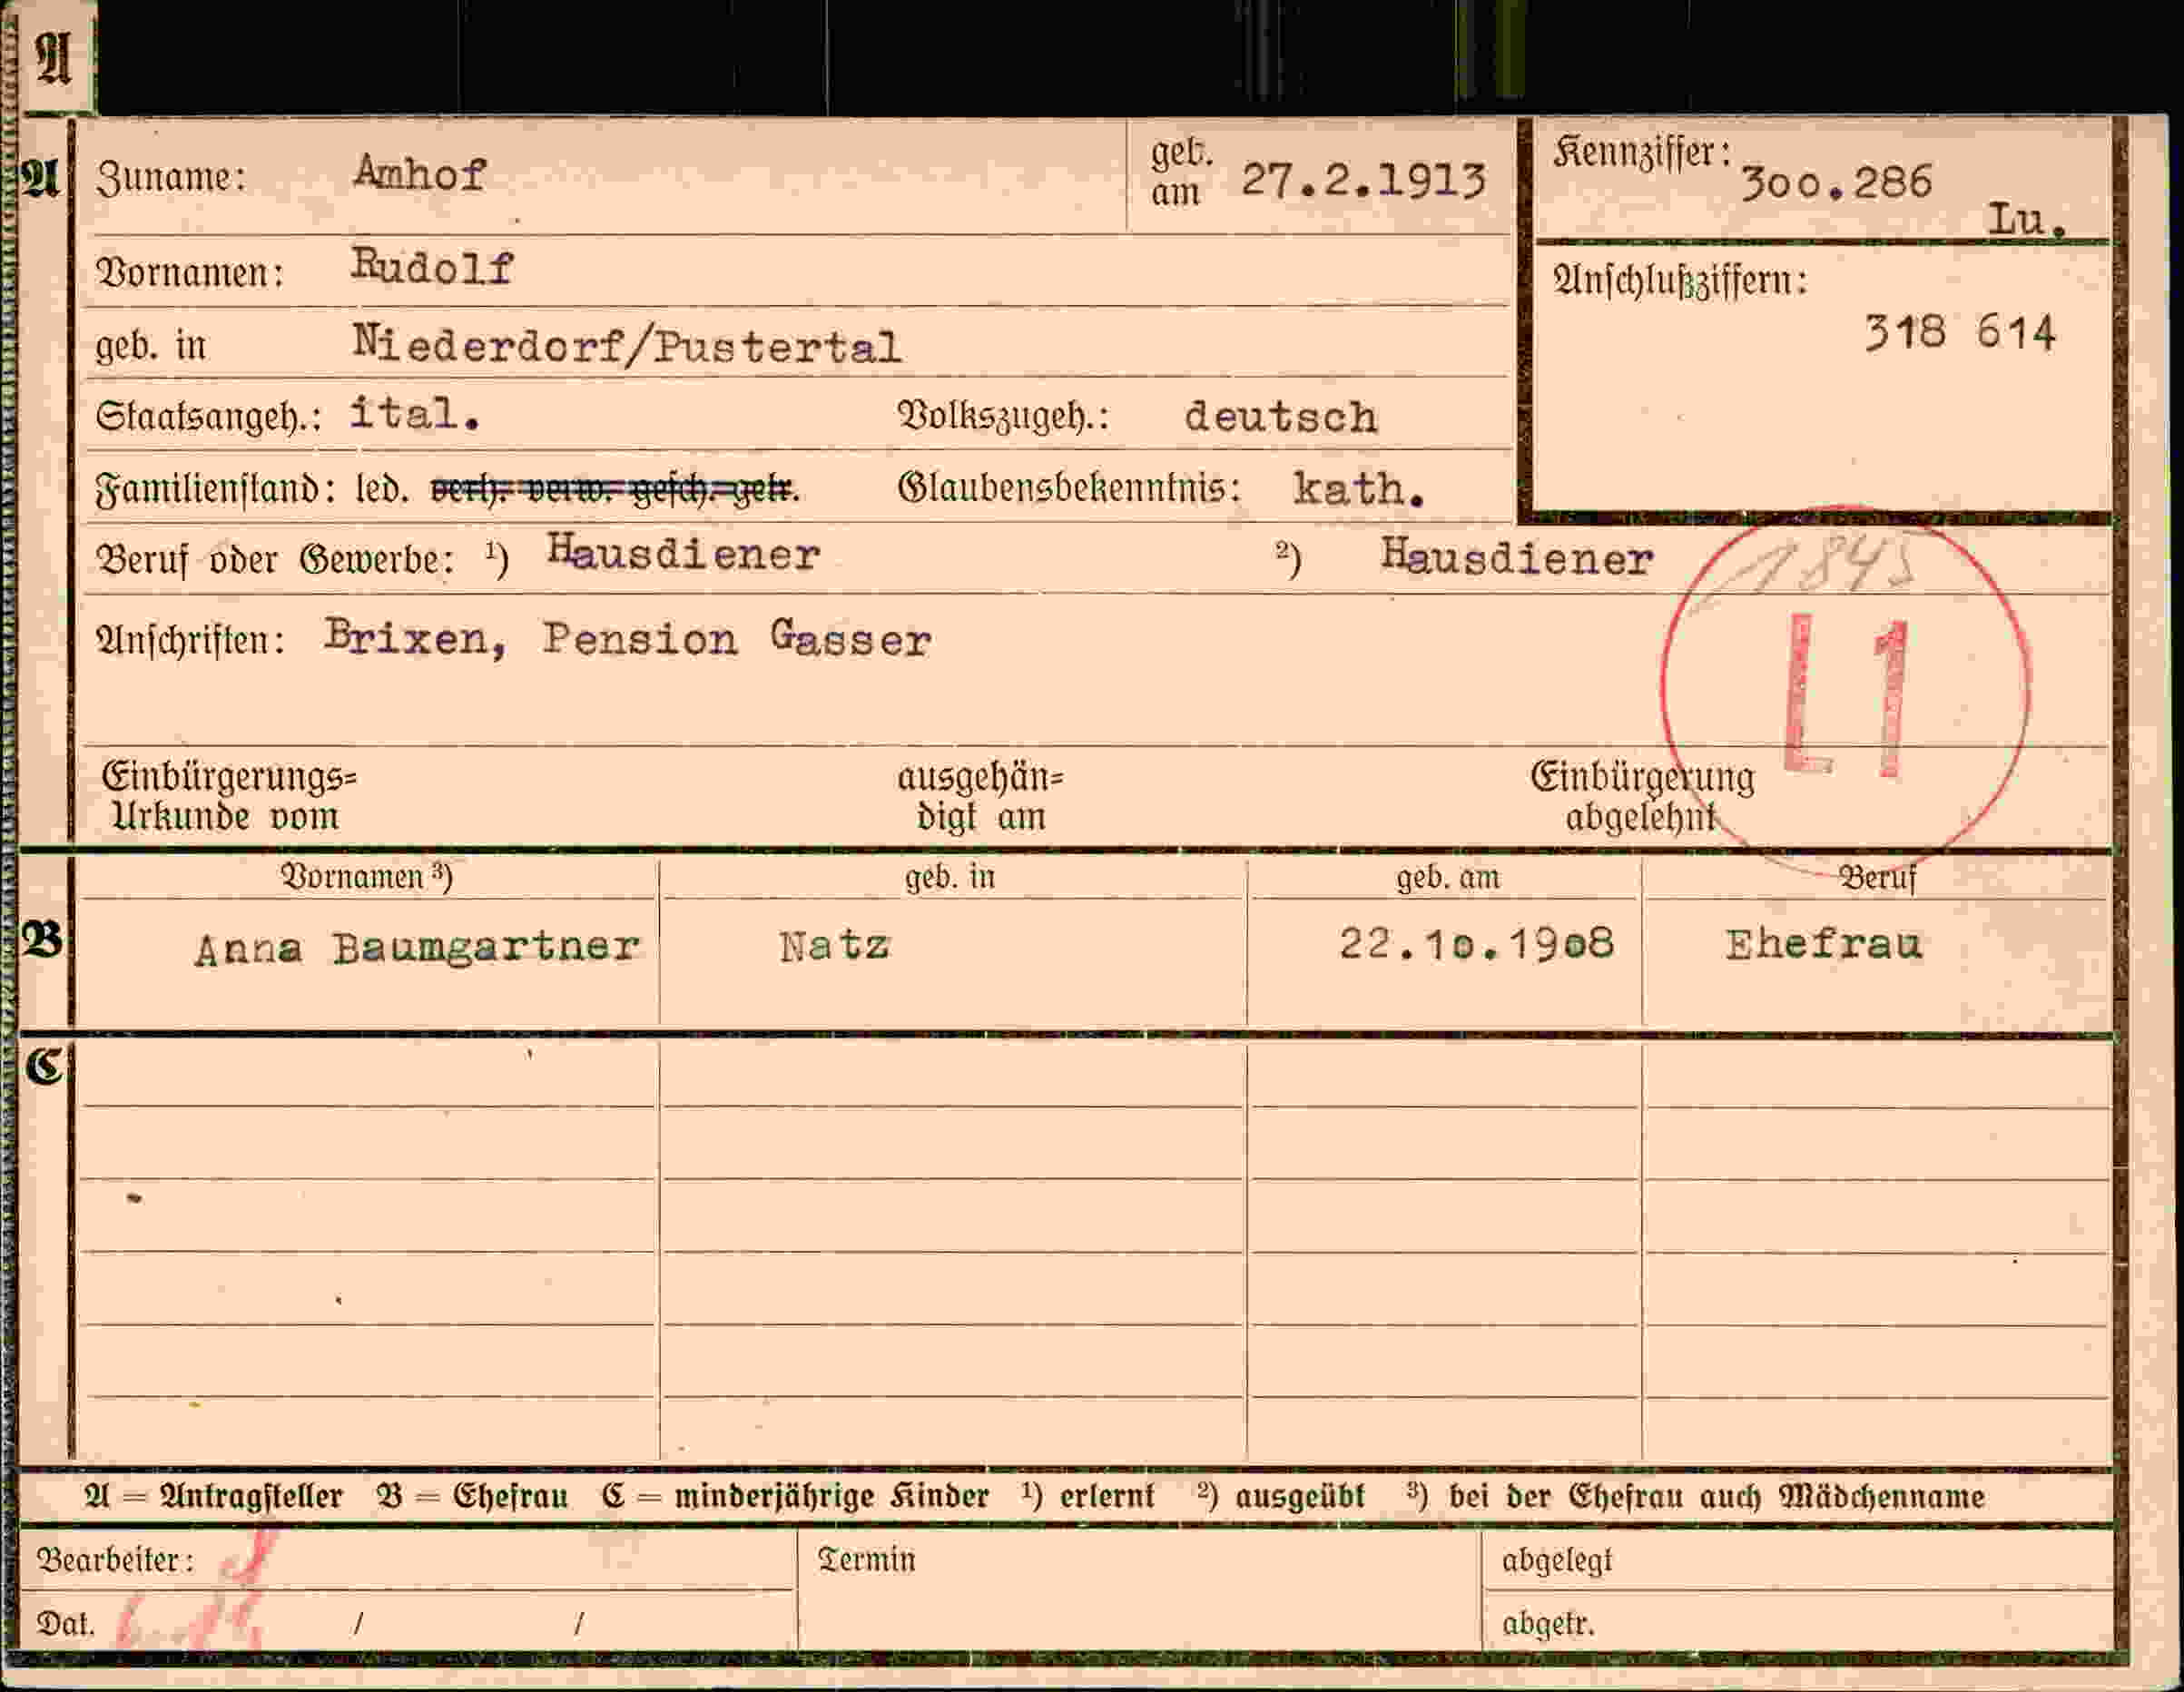Viewport: 2184px width, 1692px height.
Task: Select the "Beruf oder Gewerbe:" label
Action: pos(274,560)
